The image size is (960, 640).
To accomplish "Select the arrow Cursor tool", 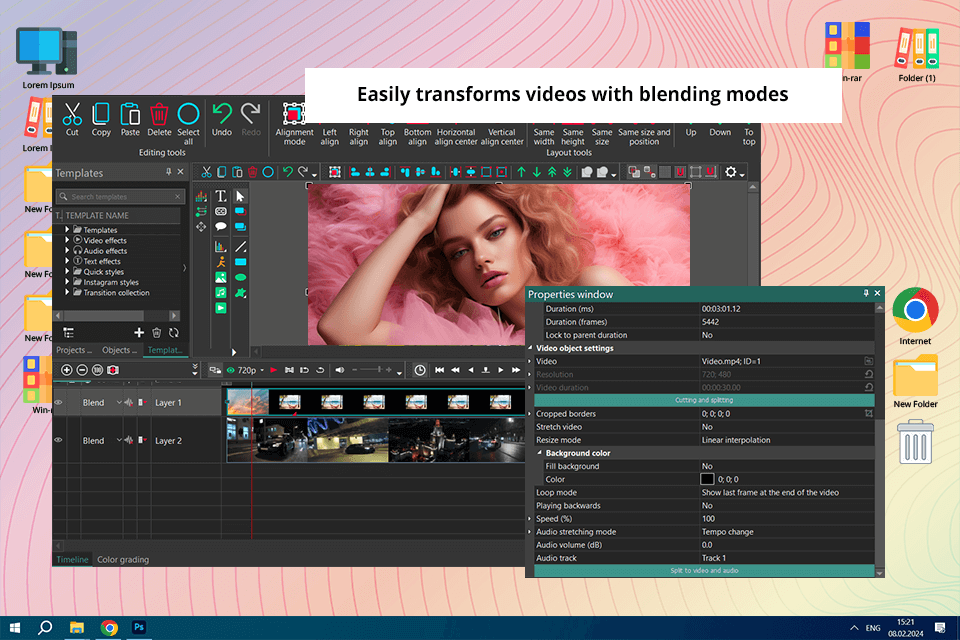I will [240, 196].
